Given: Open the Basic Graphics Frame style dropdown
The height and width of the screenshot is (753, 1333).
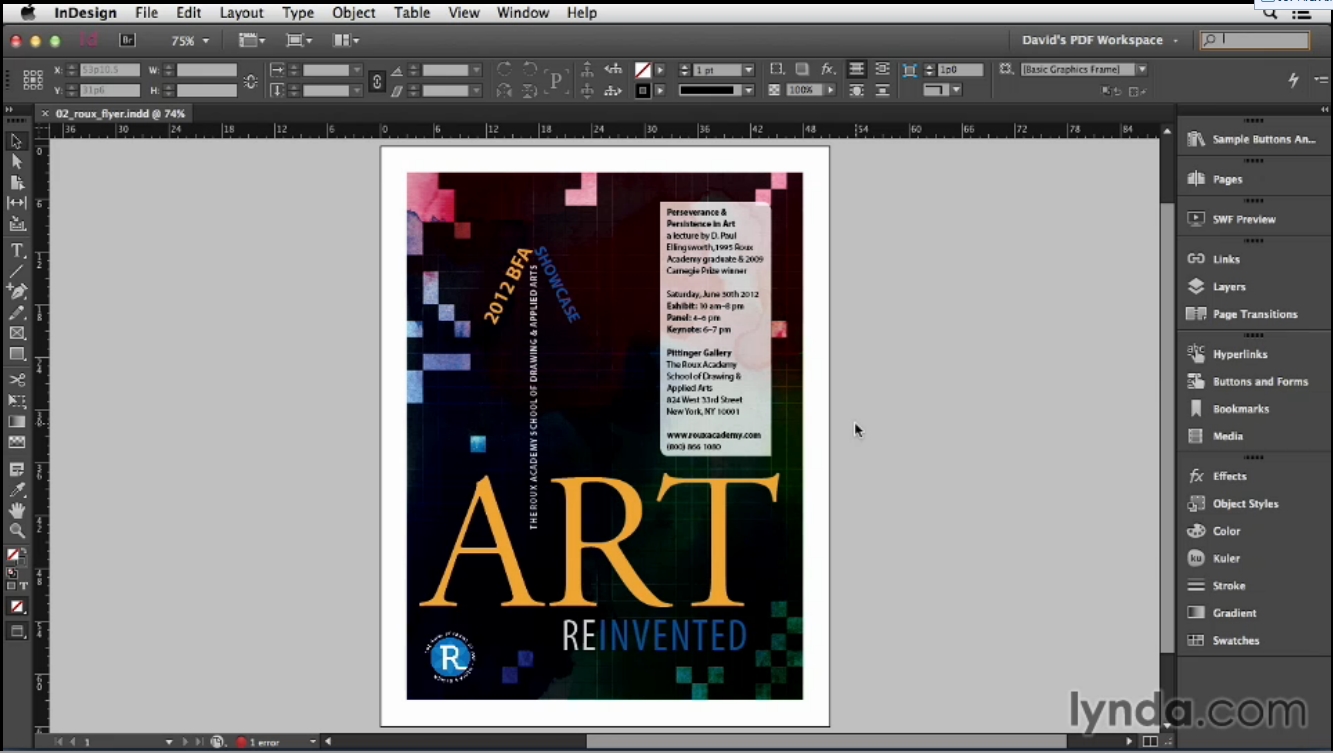Looking at the screenshot, I should tap(1141, 69).
